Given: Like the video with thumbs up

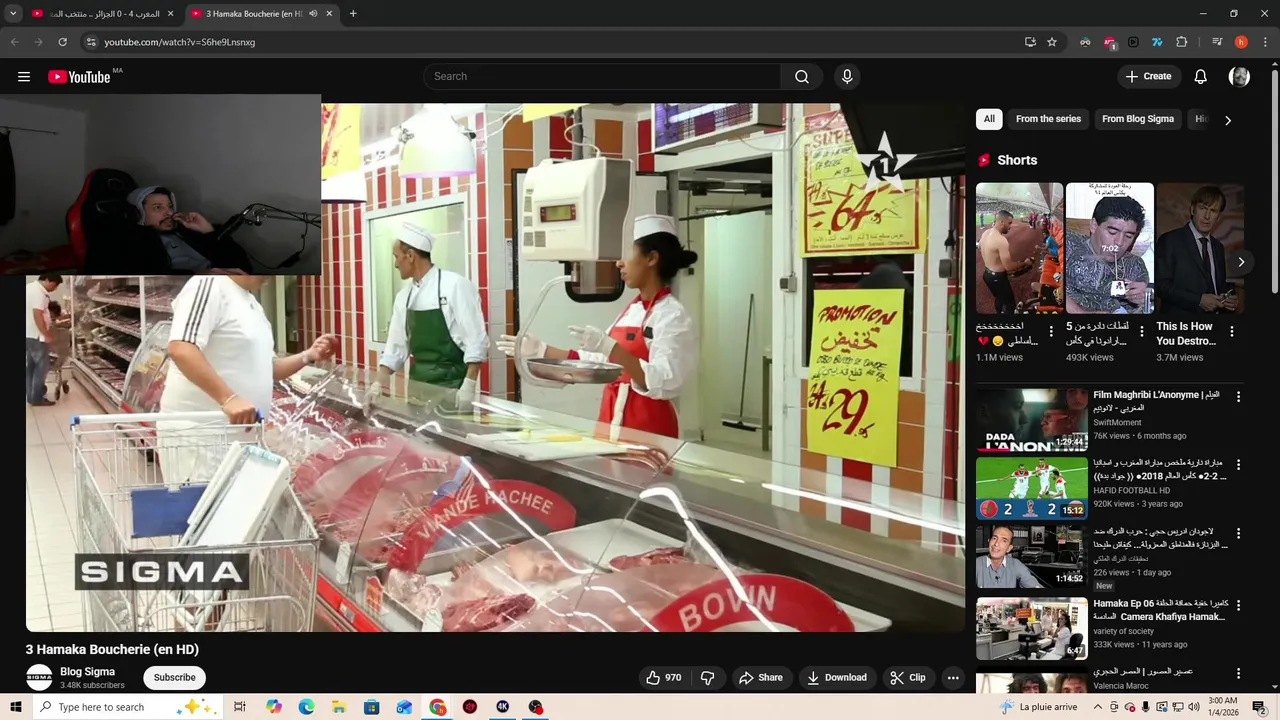Looking at the screenshot, I should click(663, 678).
